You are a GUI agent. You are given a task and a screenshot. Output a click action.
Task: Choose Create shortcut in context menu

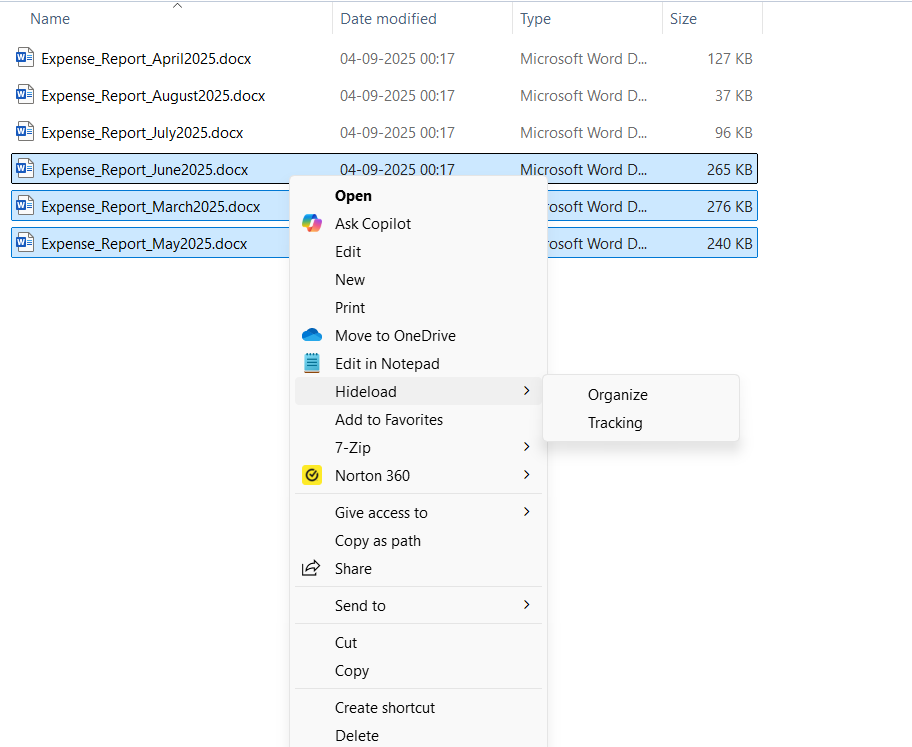(x=385, y=708)
